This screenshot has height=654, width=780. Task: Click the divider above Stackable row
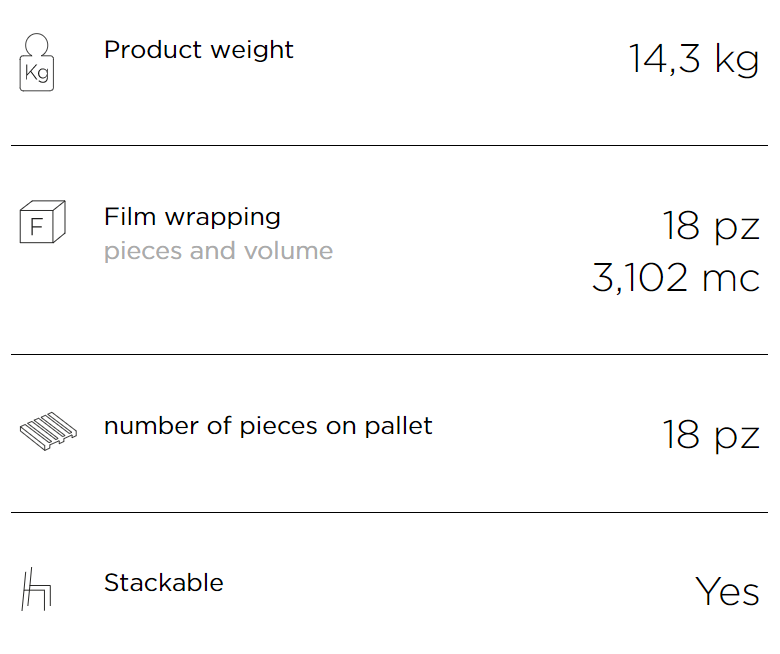pos(390,512)
